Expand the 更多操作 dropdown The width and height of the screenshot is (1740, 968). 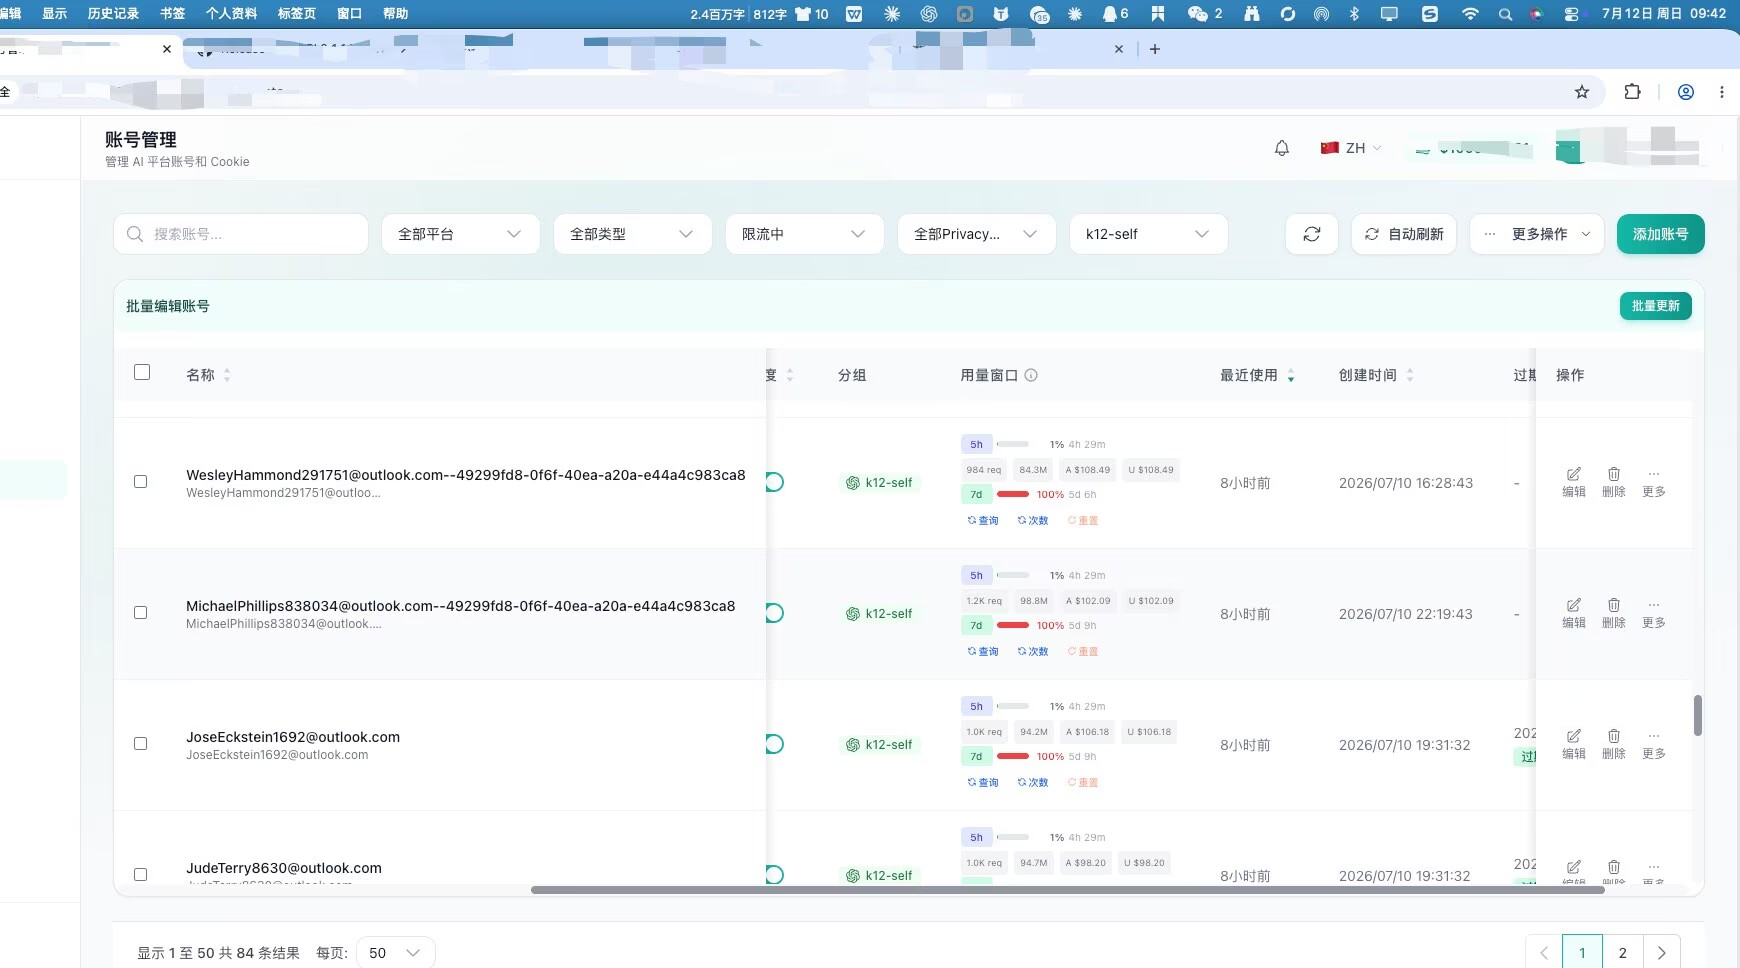1537,234
